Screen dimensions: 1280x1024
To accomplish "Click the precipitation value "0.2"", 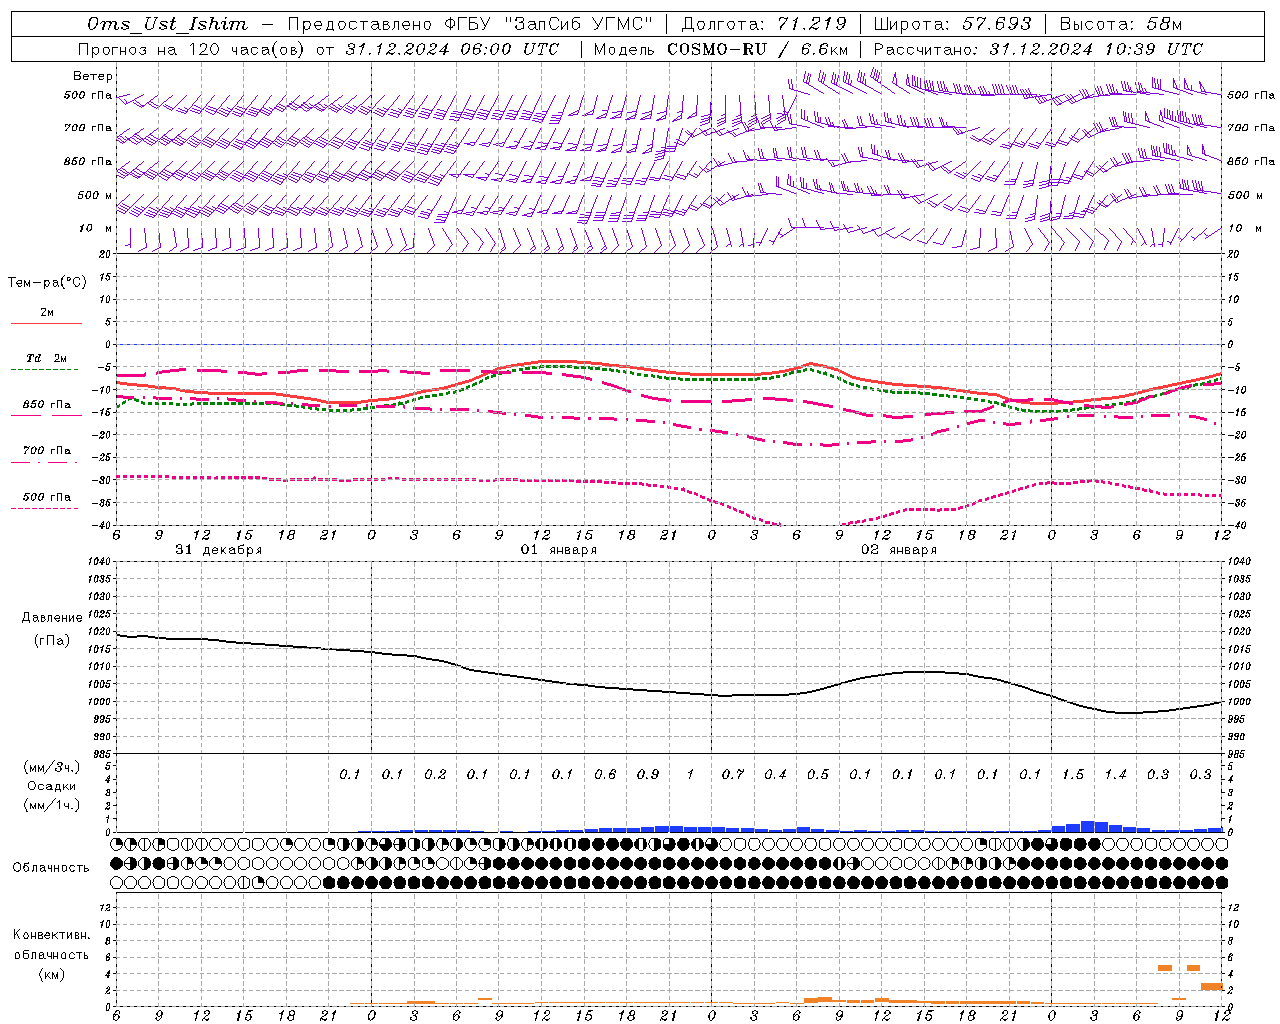I will point(435,774).
